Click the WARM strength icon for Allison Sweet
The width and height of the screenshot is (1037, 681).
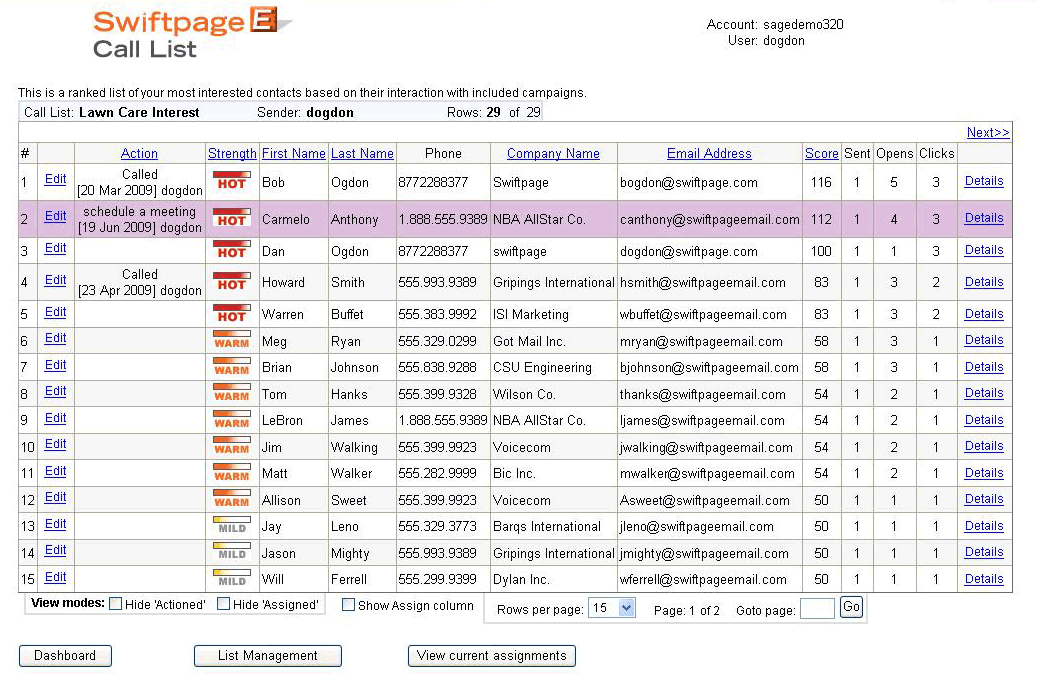(x=231, y=499)
